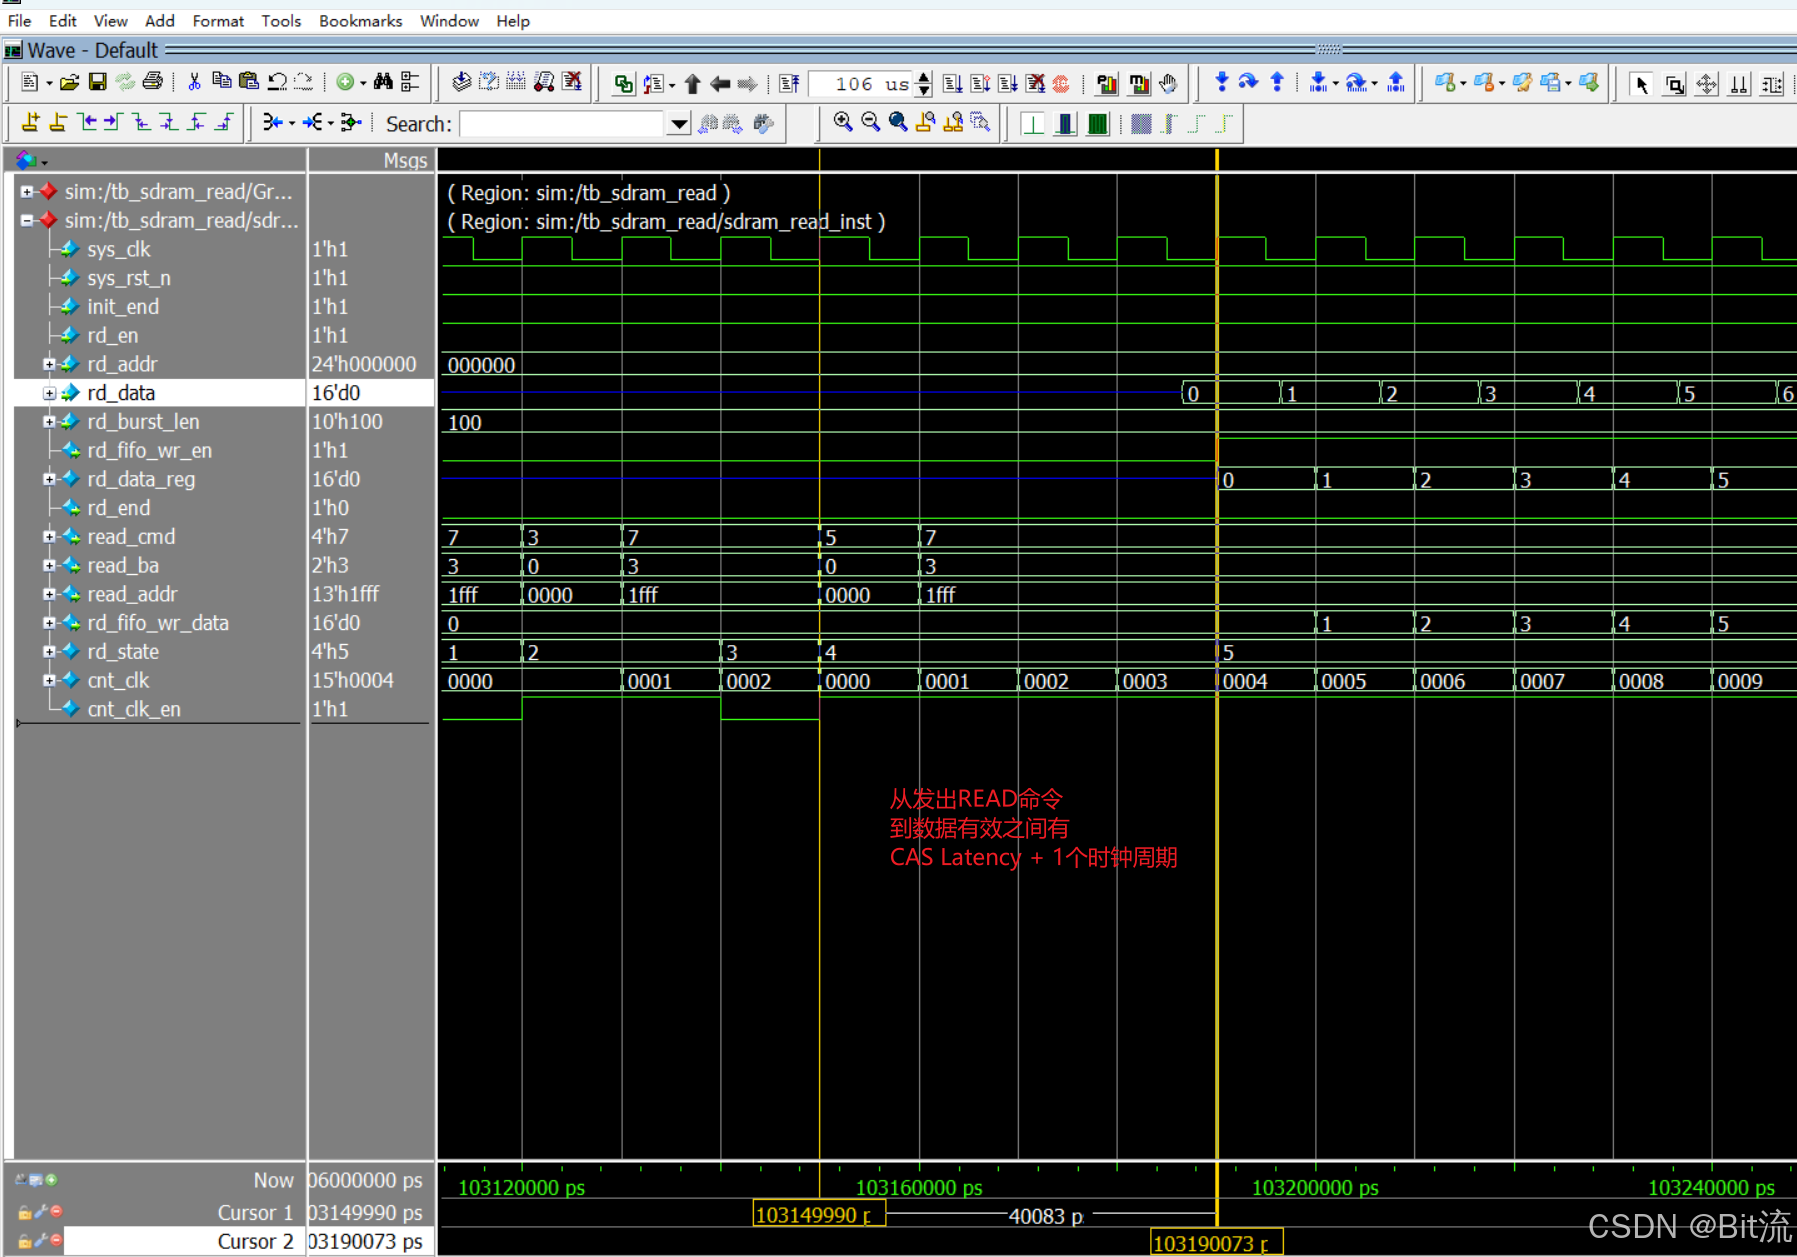Click the Cut scissors icon
The image size is (1797, 1257).
194,82
